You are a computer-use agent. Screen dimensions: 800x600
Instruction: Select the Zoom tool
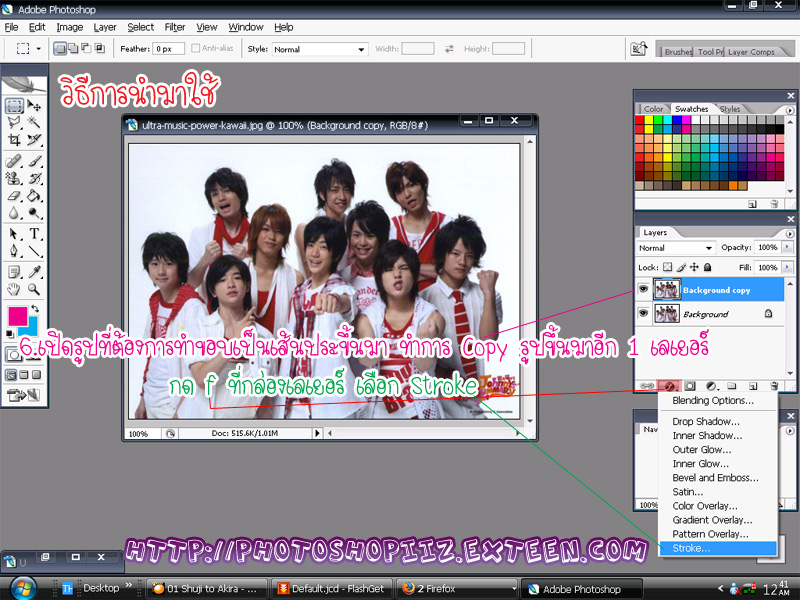[34, 289]
